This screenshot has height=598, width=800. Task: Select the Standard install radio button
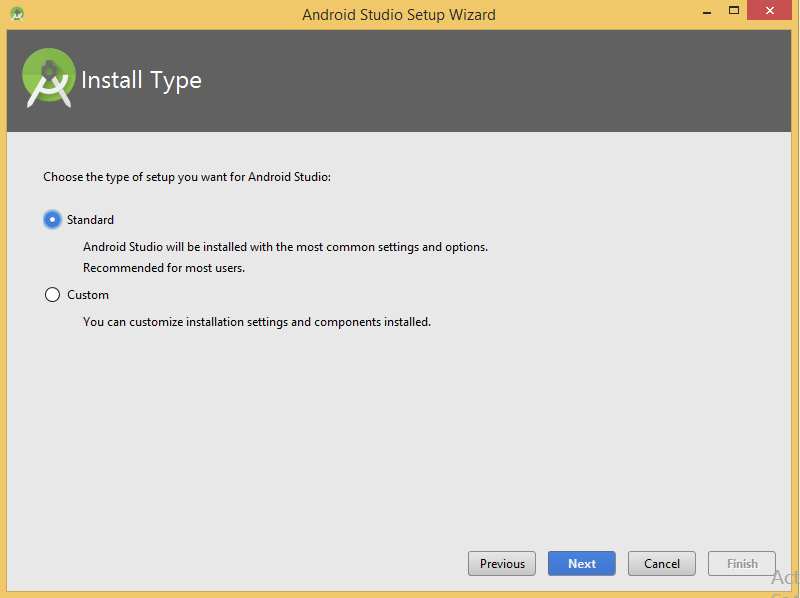coord(52,220)
